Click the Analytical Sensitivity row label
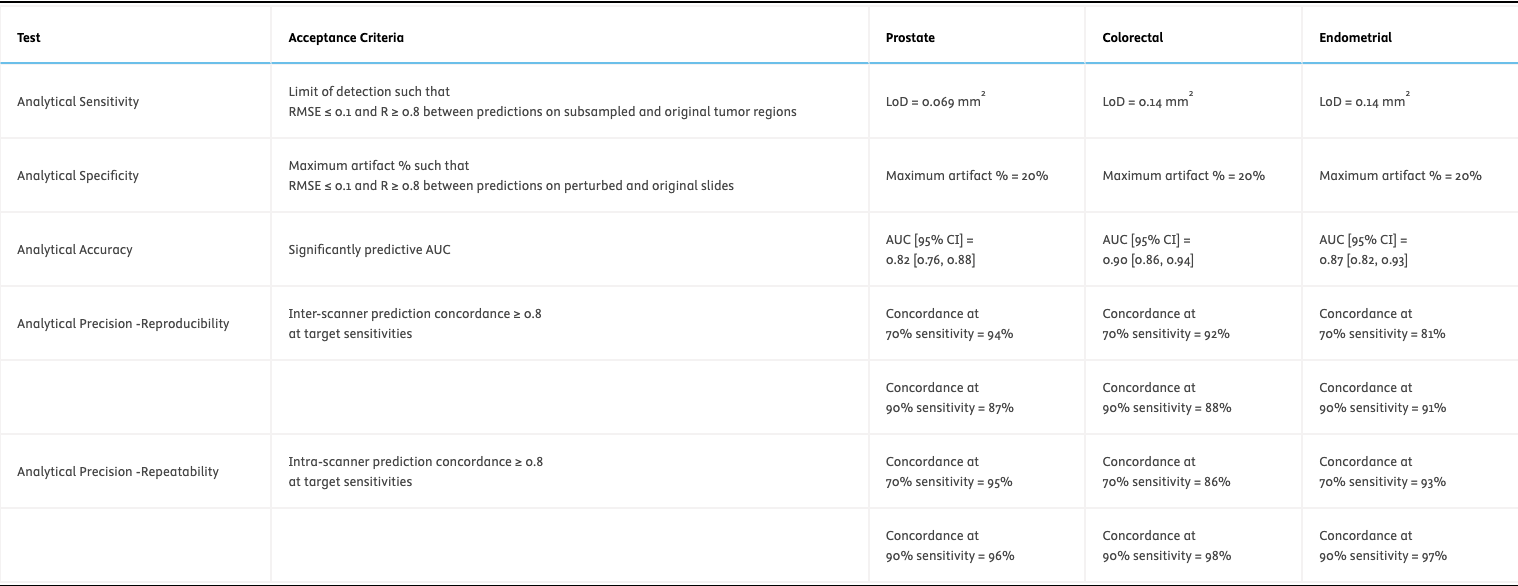The image size is (1518, 586). [78, 102]
